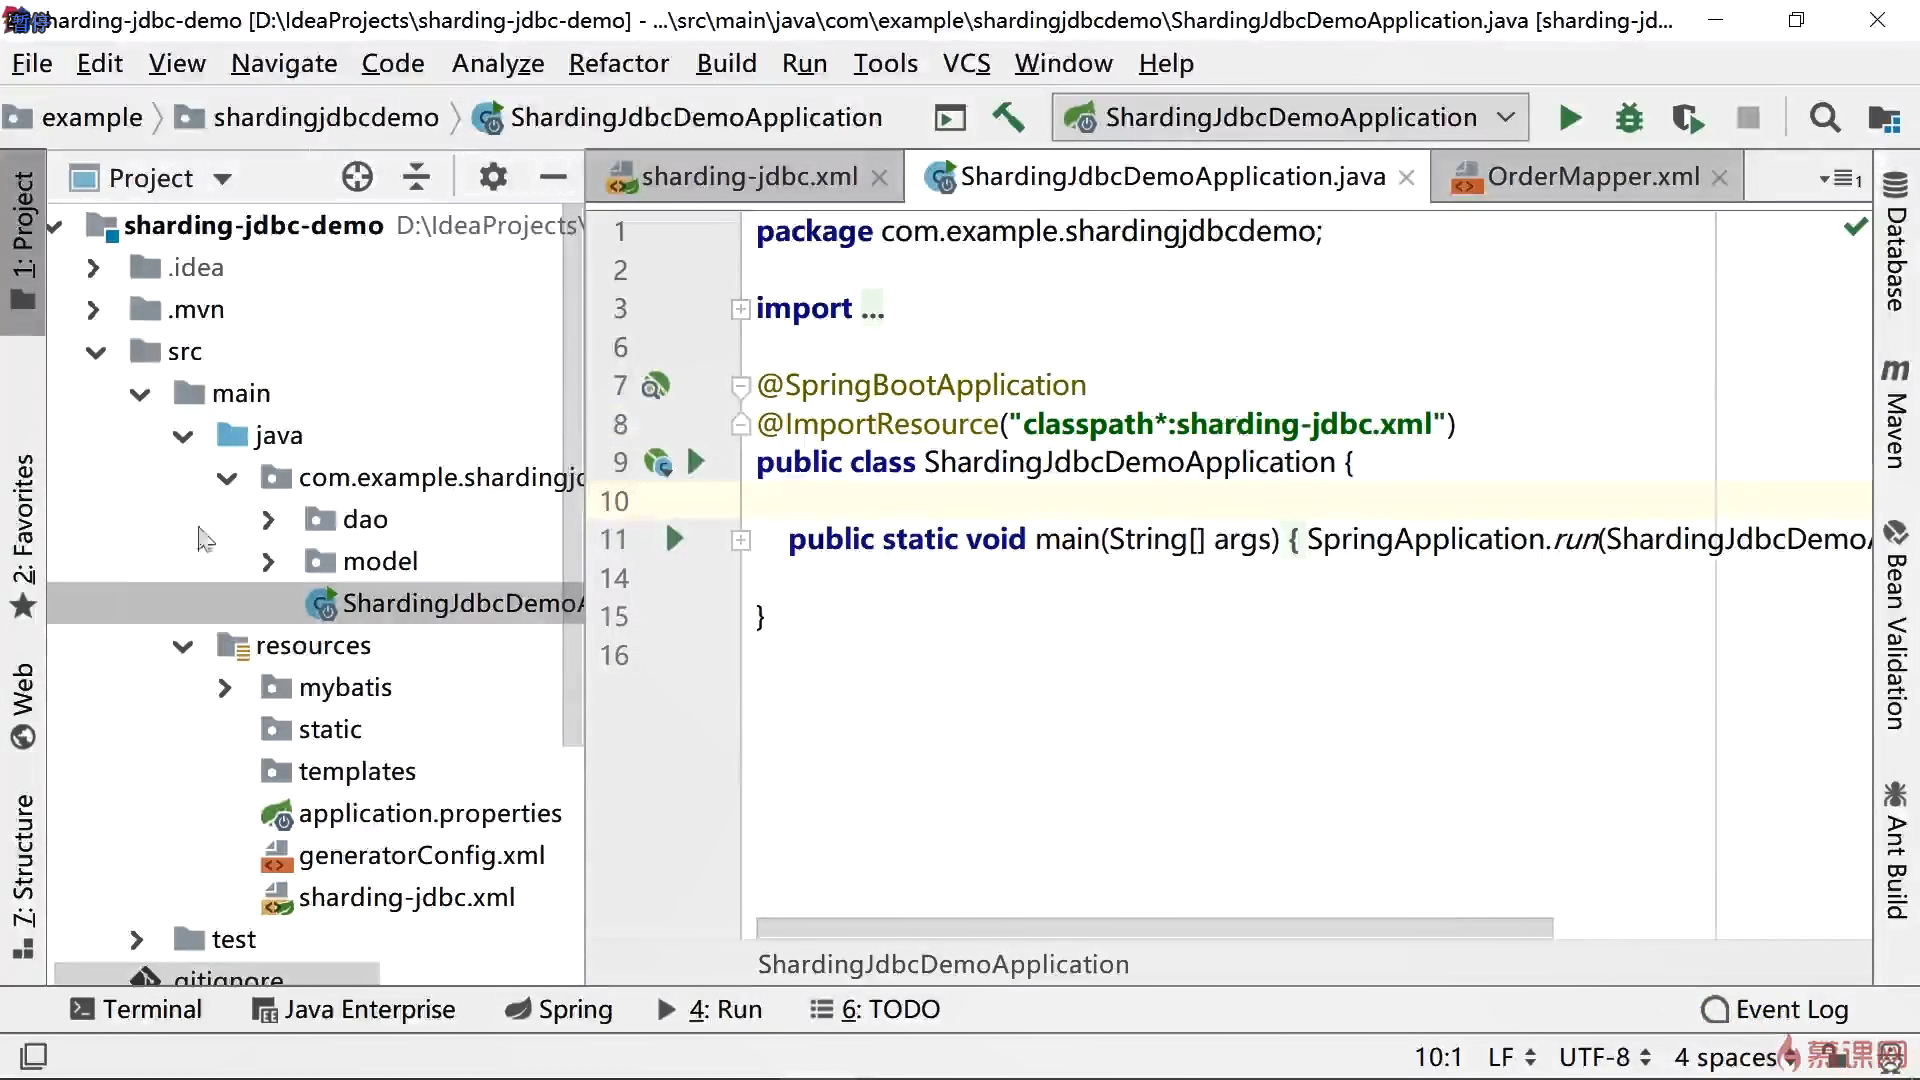Collapse the resources folder
This screenshot has height=1080, width=1920.
tap(183, 646)
